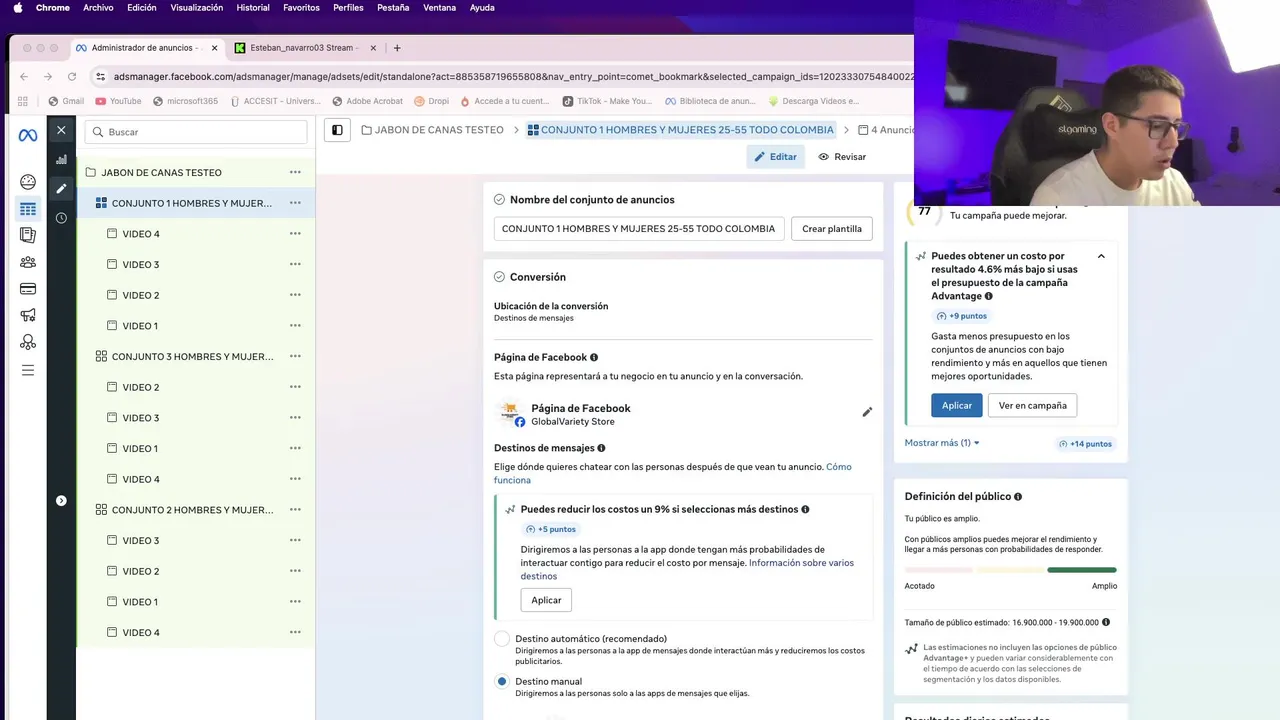Open Chrome Perfiles menu
The image size is (1280, 720).
point(348,7)
